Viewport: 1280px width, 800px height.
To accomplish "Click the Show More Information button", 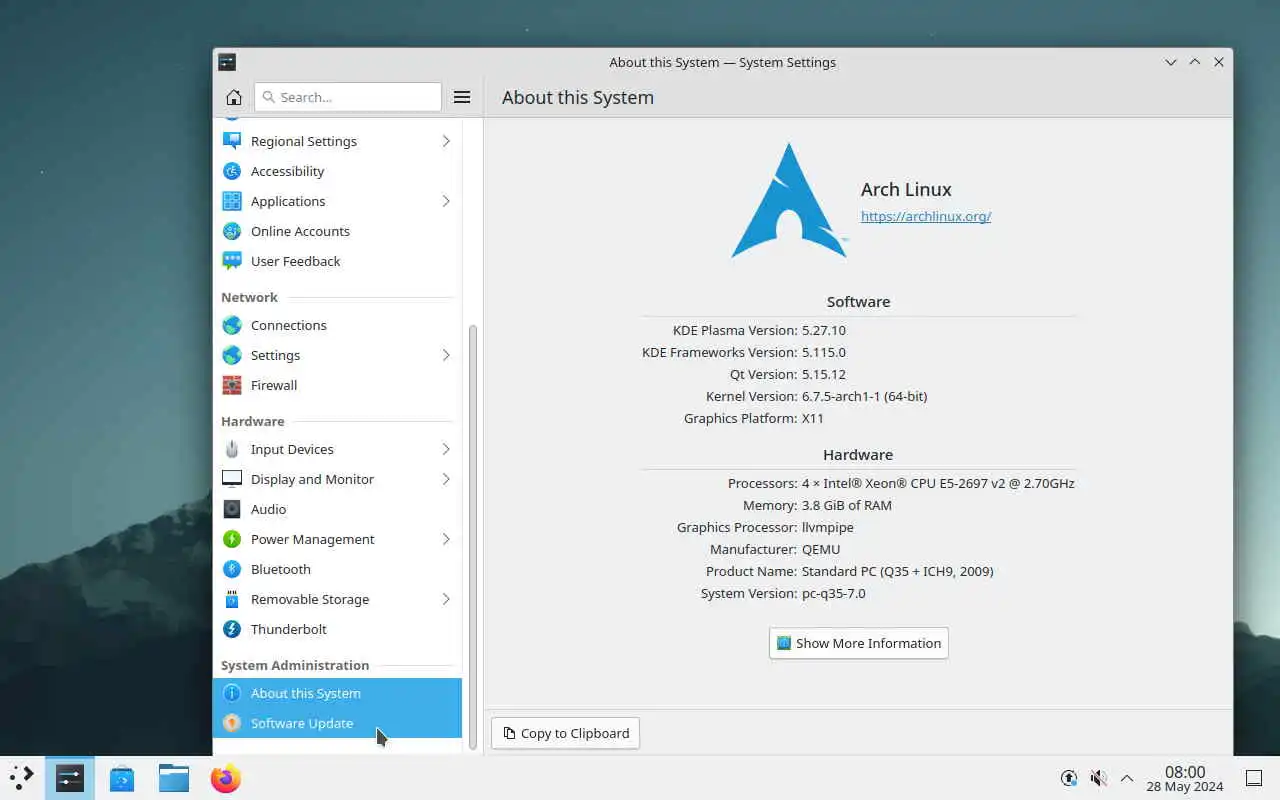I will [x=859, y=643].
